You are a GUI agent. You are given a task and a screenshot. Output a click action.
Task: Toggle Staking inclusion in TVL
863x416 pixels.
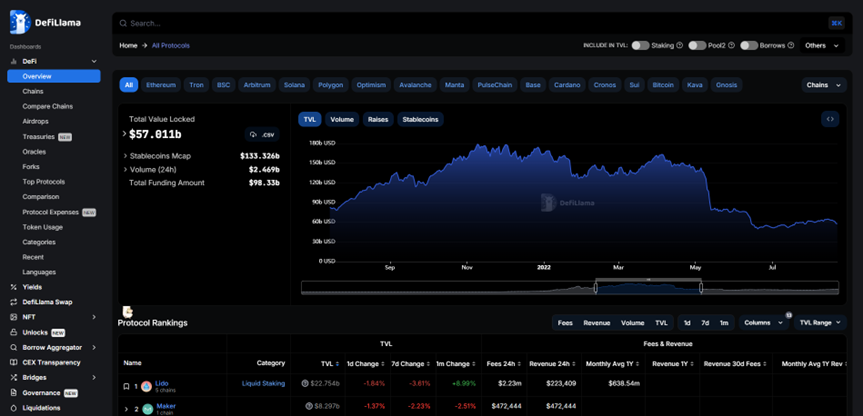(640, 46)
